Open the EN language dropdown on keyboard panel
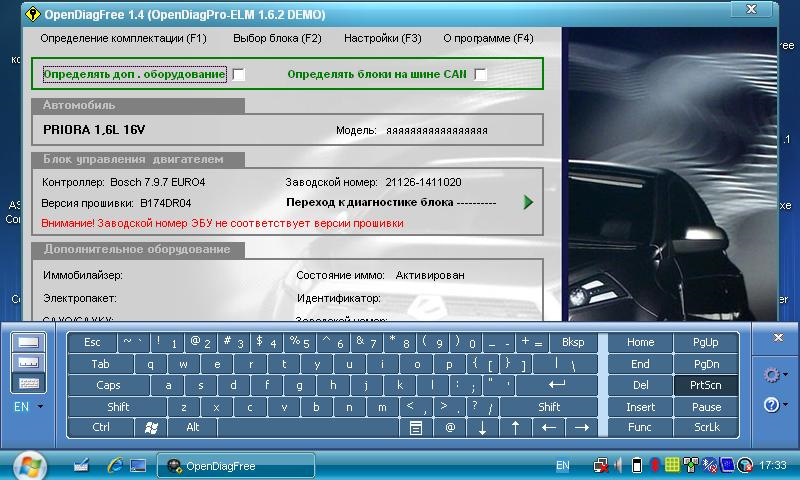The height and width of the screenshot is (480, 800). click(x=28, y=407)
